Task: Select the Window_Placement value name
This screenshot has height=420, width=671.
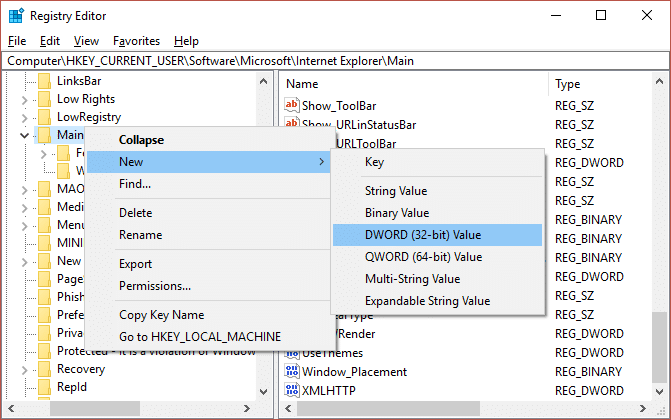Action: 354,372
